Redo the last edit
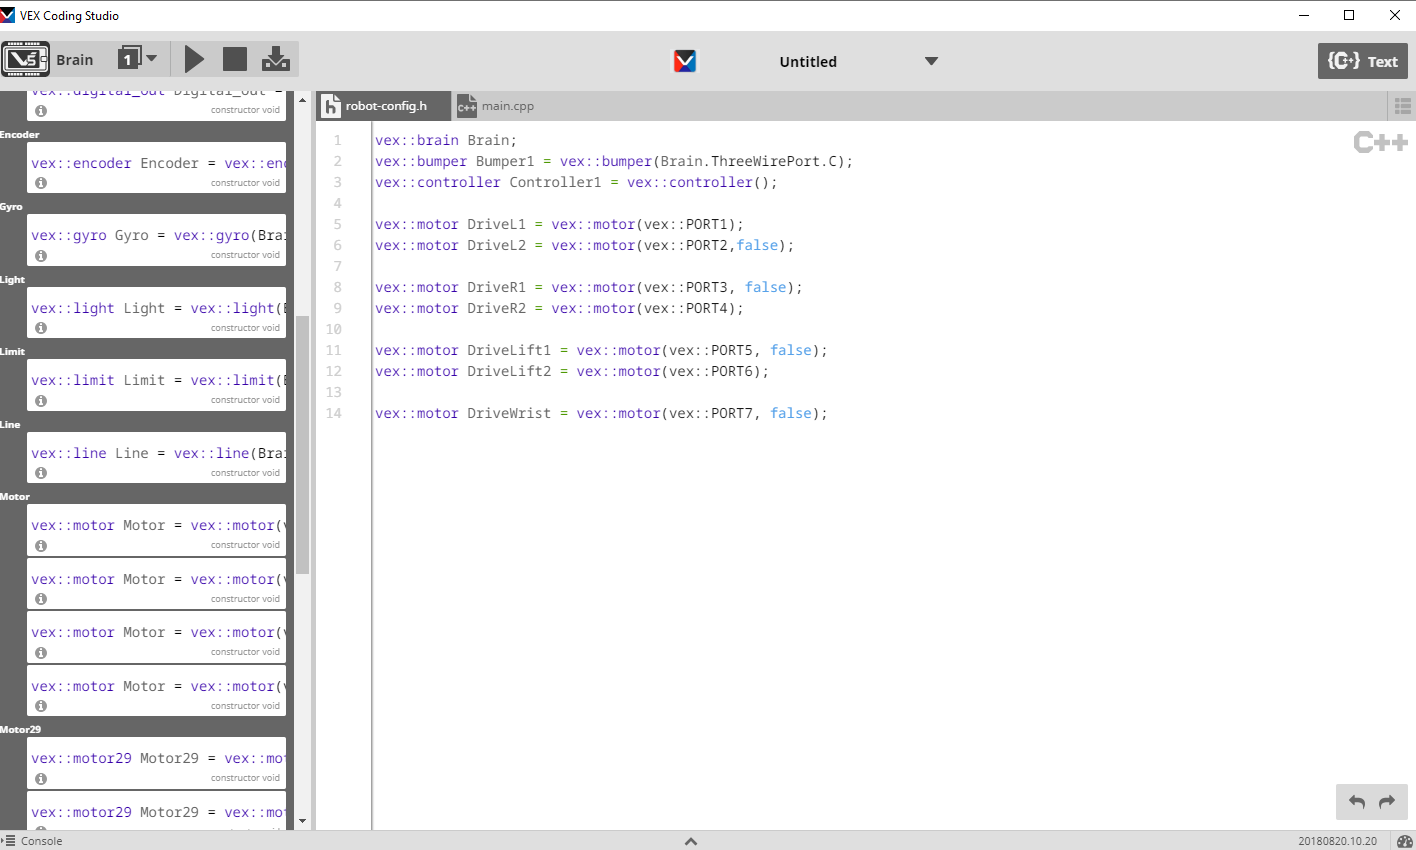Screen dimensions: 1416x850 tap(1387, 802)
